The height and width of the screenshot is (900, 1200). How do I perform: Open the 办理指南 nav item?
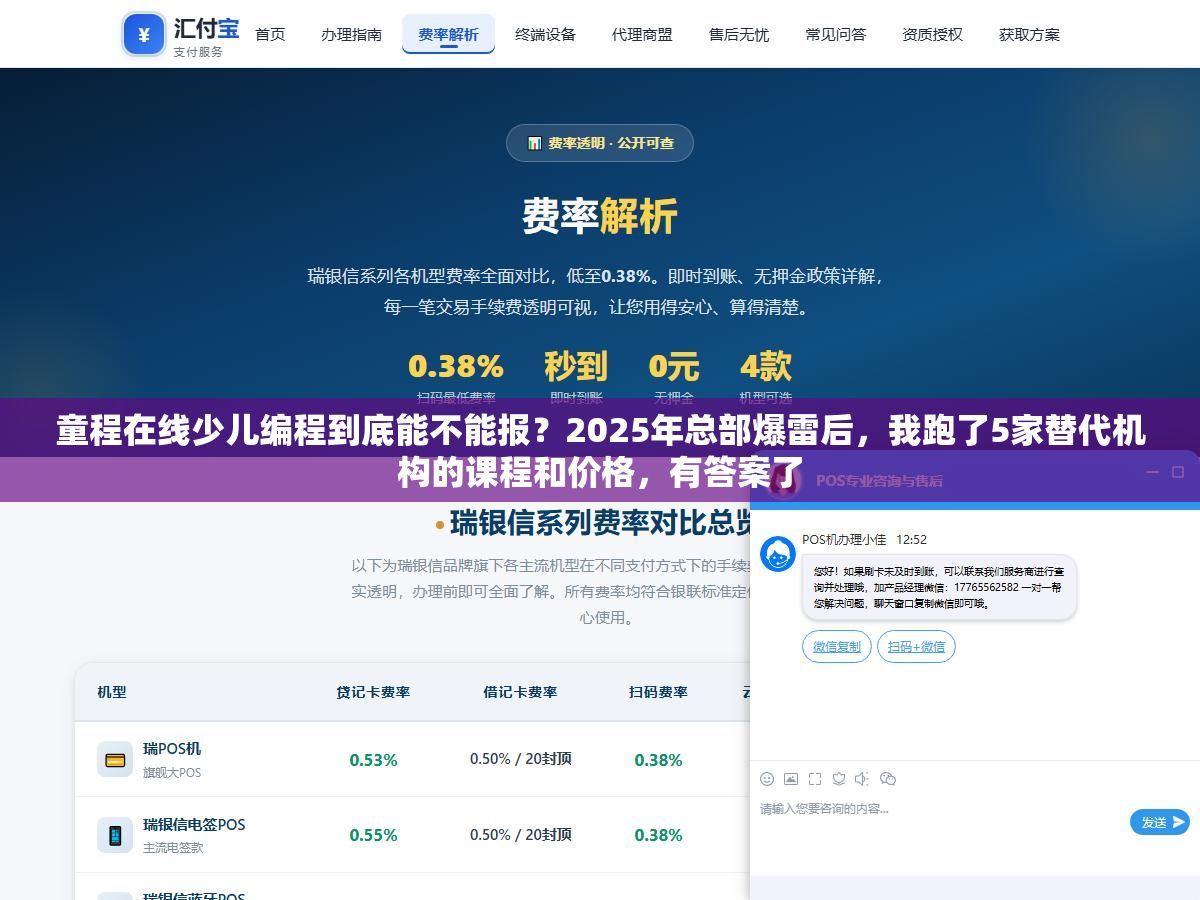click(x=351, y=34)
